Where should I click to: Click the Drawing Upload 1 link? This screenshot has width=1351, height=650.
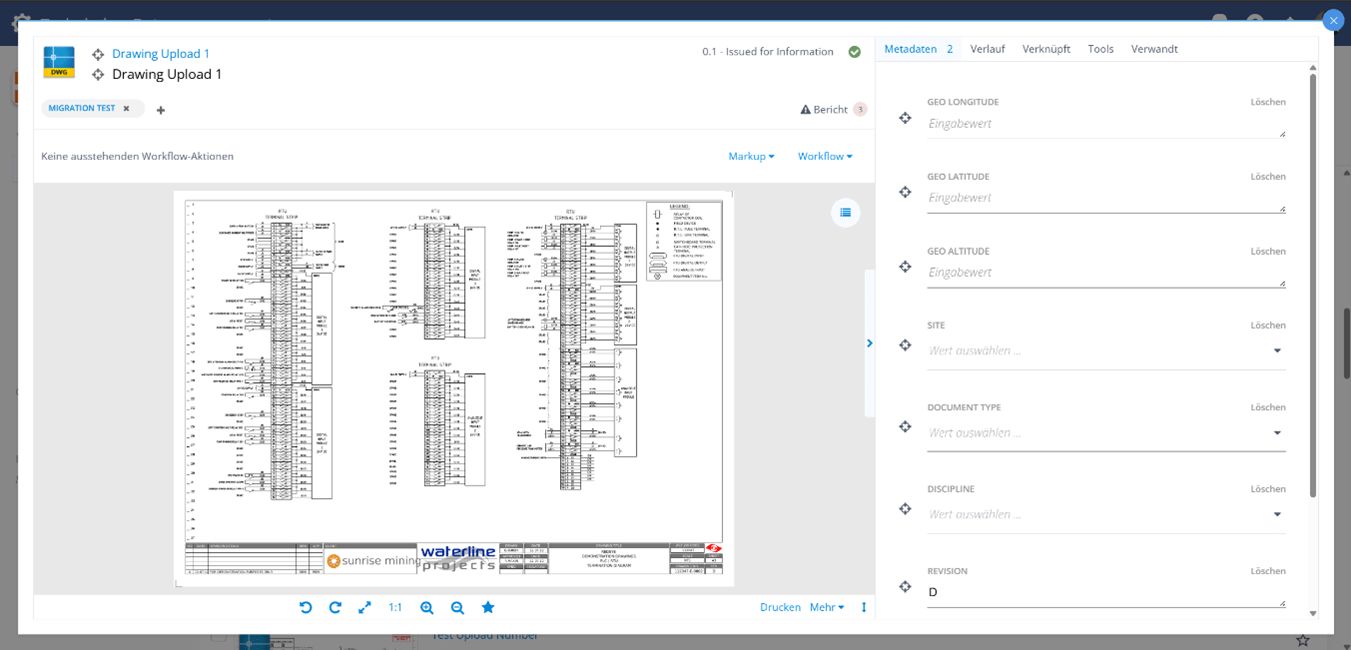point(161,54)
